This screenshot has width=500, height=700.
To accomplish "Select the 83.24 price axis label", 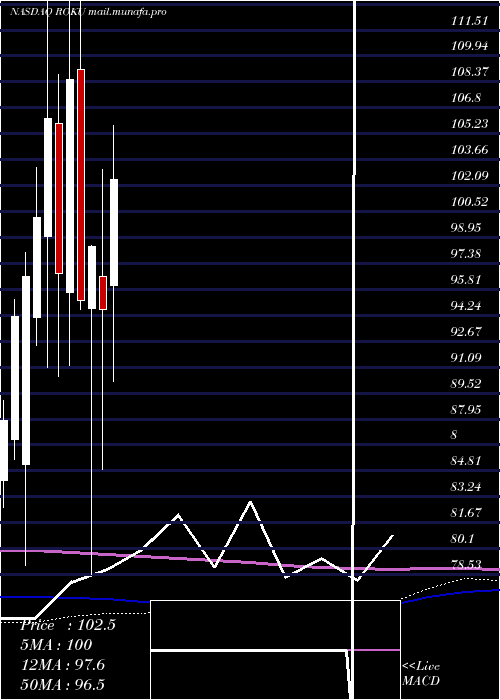I will coord(466,487).
